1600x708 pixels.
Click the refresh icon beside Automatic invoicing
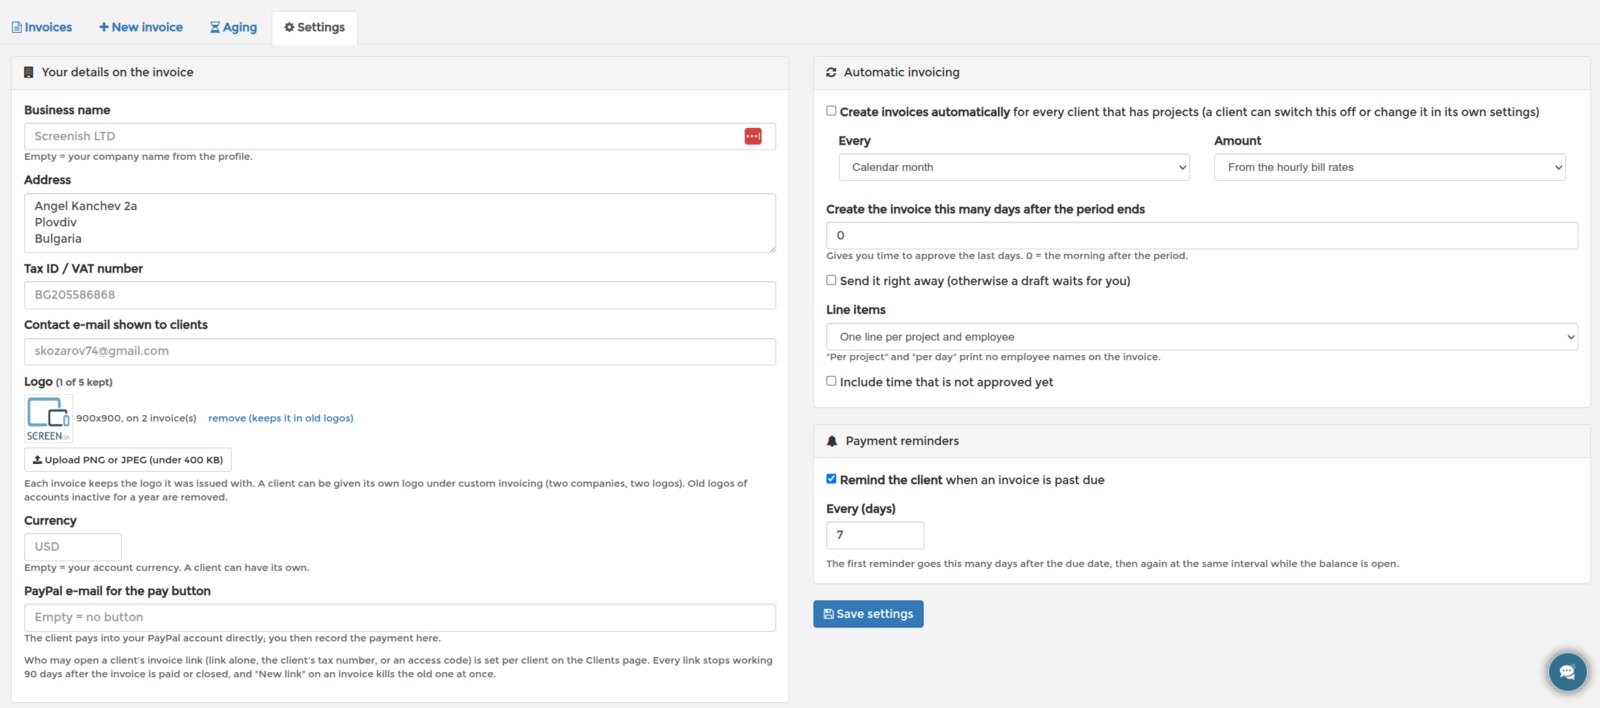point(831,72)
